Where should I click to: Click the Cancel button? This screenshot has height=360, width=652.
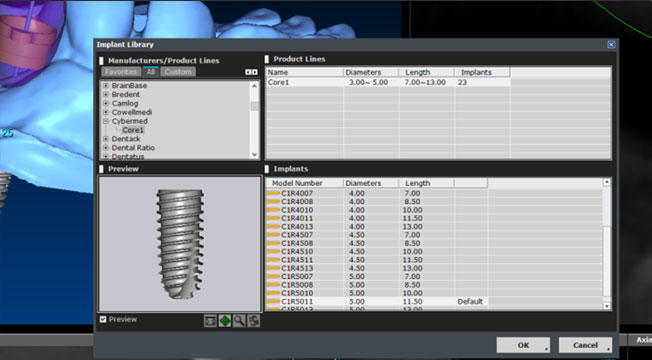tap(585, 345)
